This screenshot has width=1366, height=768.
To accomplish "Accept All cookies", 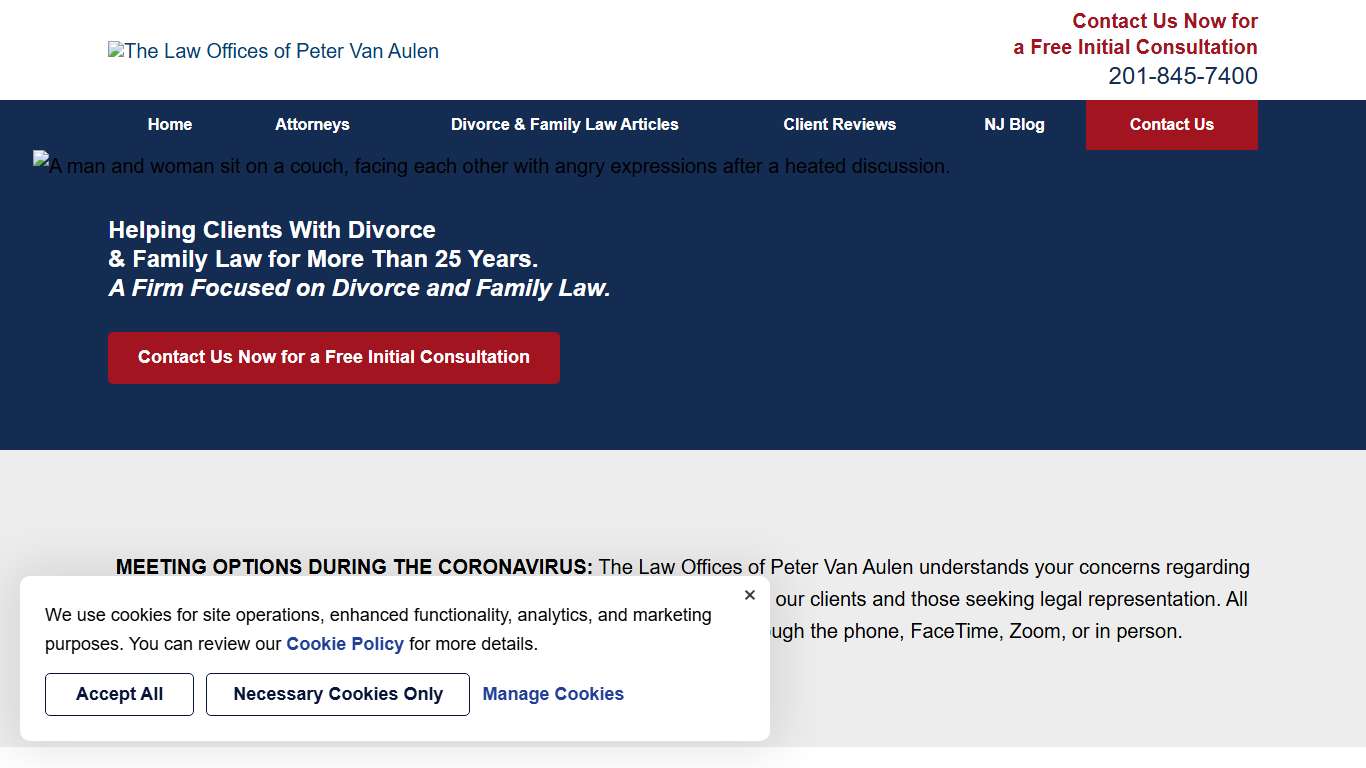I will tap(119, 694).
